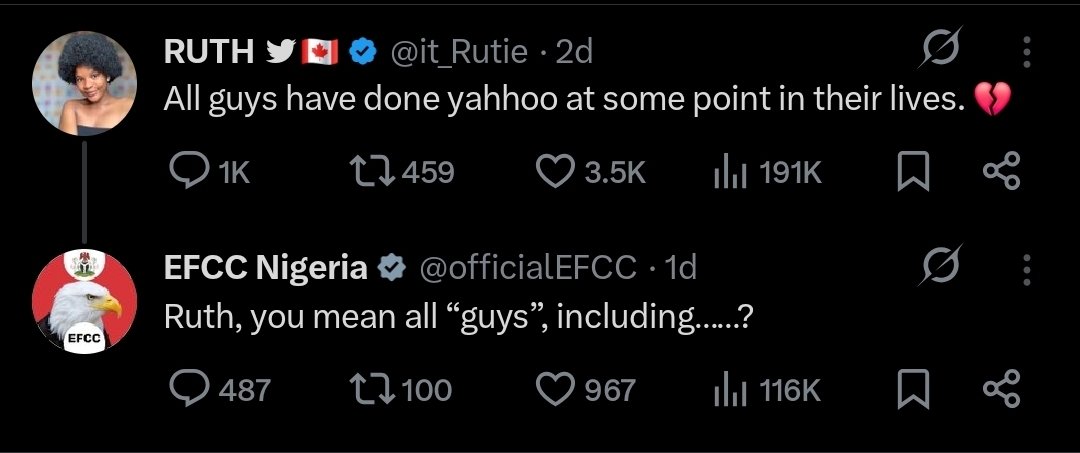This screenshot has width=1080, height=453.
Task: Like EFCC Nigeria's reply with 967 likes
Action: point(585,390)
